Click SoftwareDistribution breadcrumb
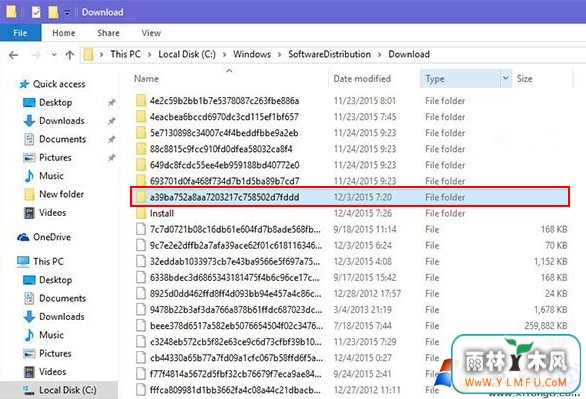586x399 pixels. tap(329, 54)
